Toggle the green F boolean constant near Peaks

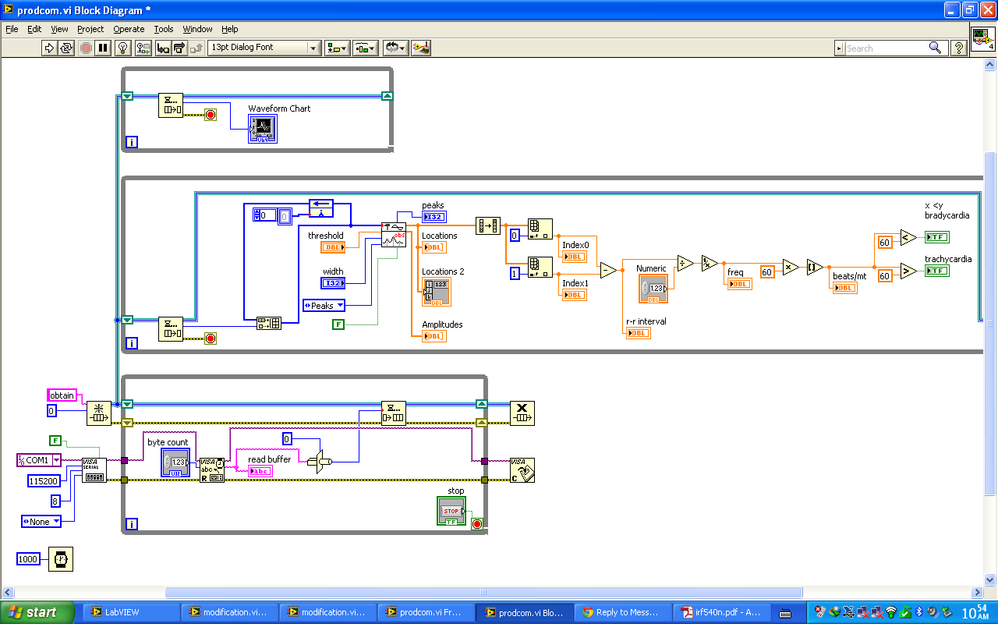(x=338, y=325)
